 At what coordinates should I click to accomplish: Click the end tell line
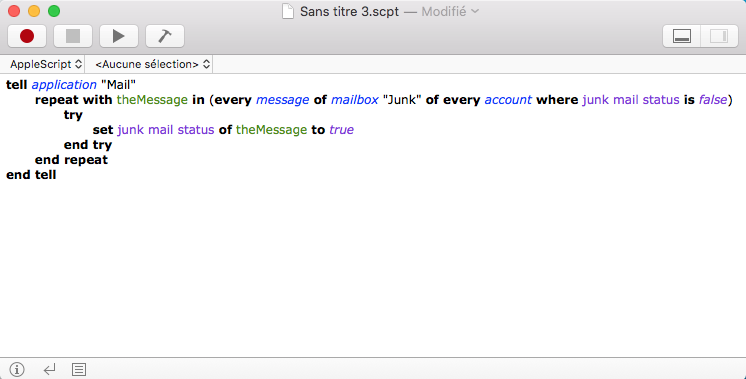31,175
